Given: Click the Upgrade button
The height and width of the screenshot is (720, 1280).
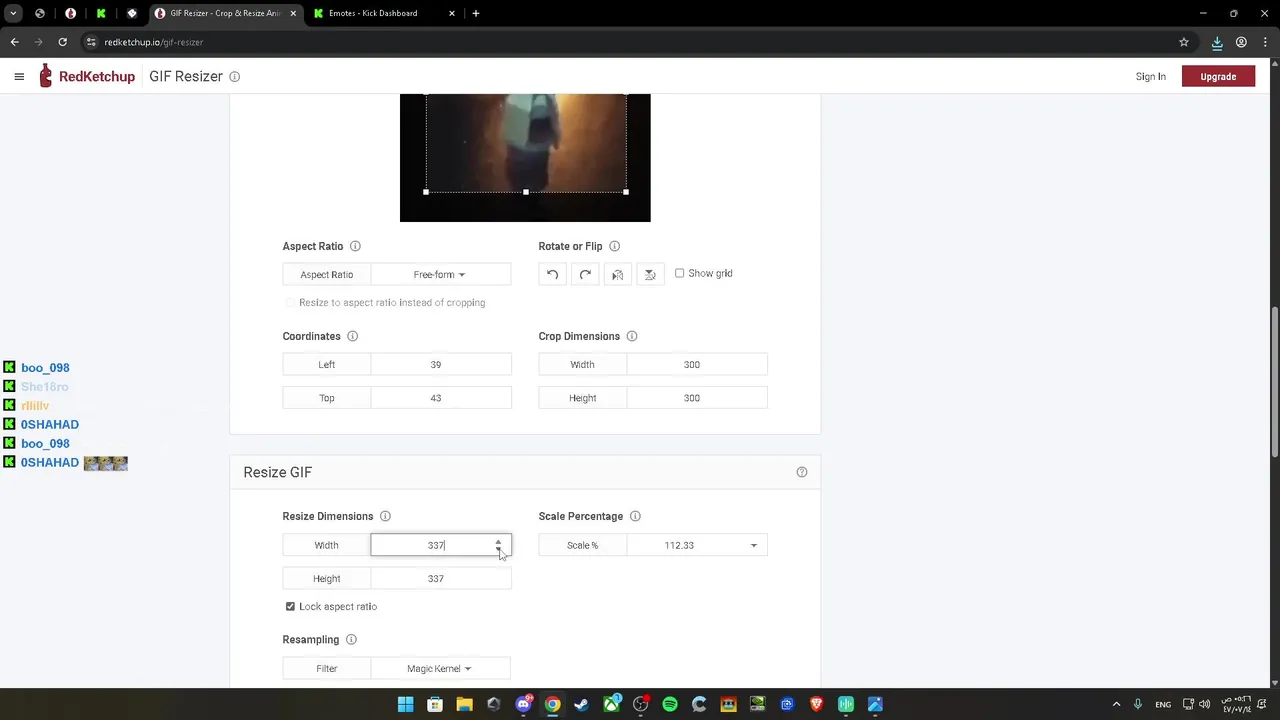Looking at the screenshot, I should click(1218, 77).
